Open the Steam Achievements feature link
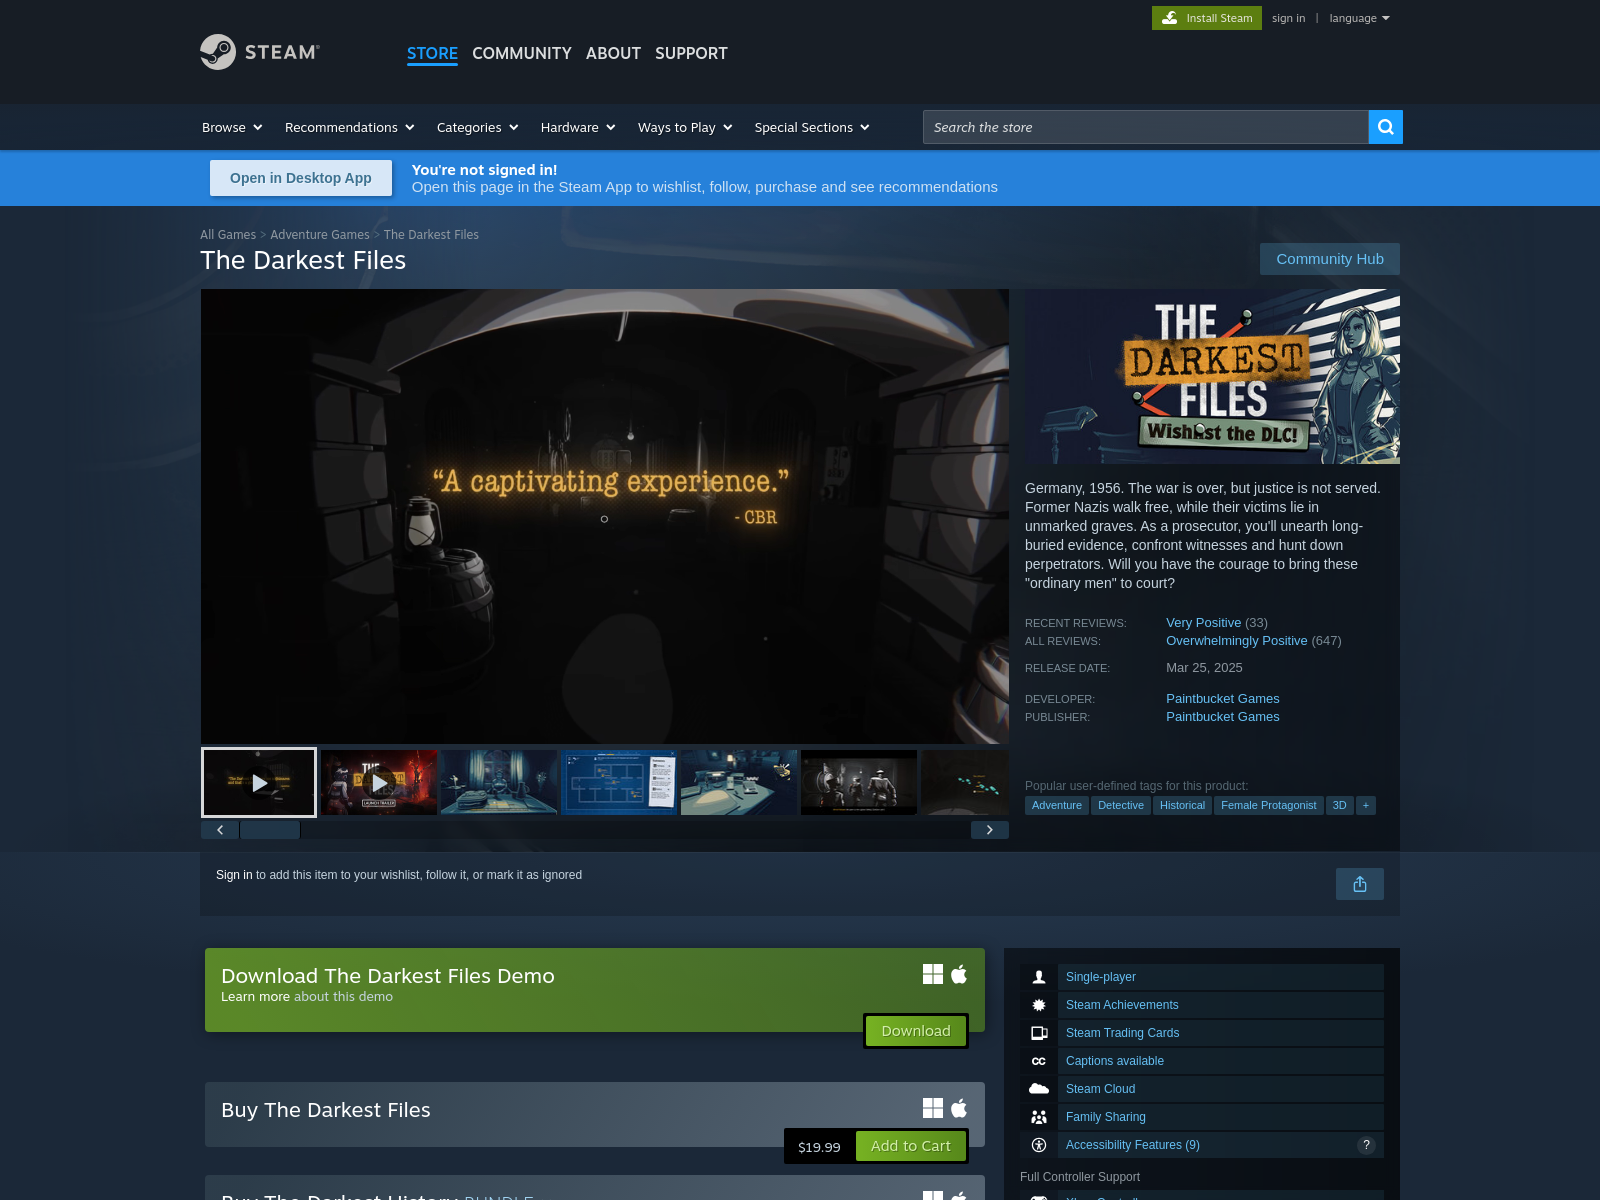Image resolution: width=1600 pixels, height=1200 pixels. (1122, 1005)
